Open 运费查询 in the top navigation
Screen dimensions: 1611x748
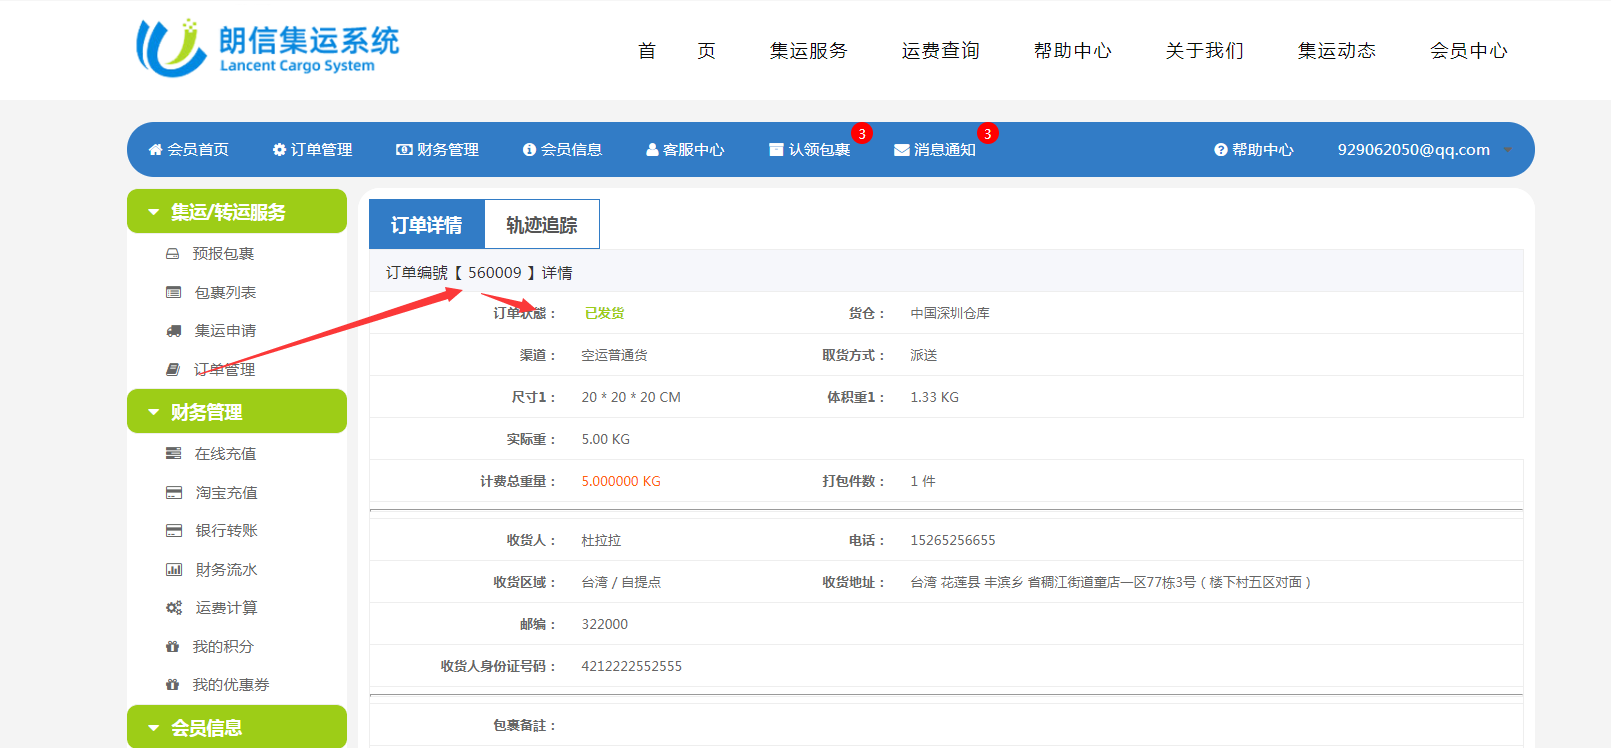940,51
